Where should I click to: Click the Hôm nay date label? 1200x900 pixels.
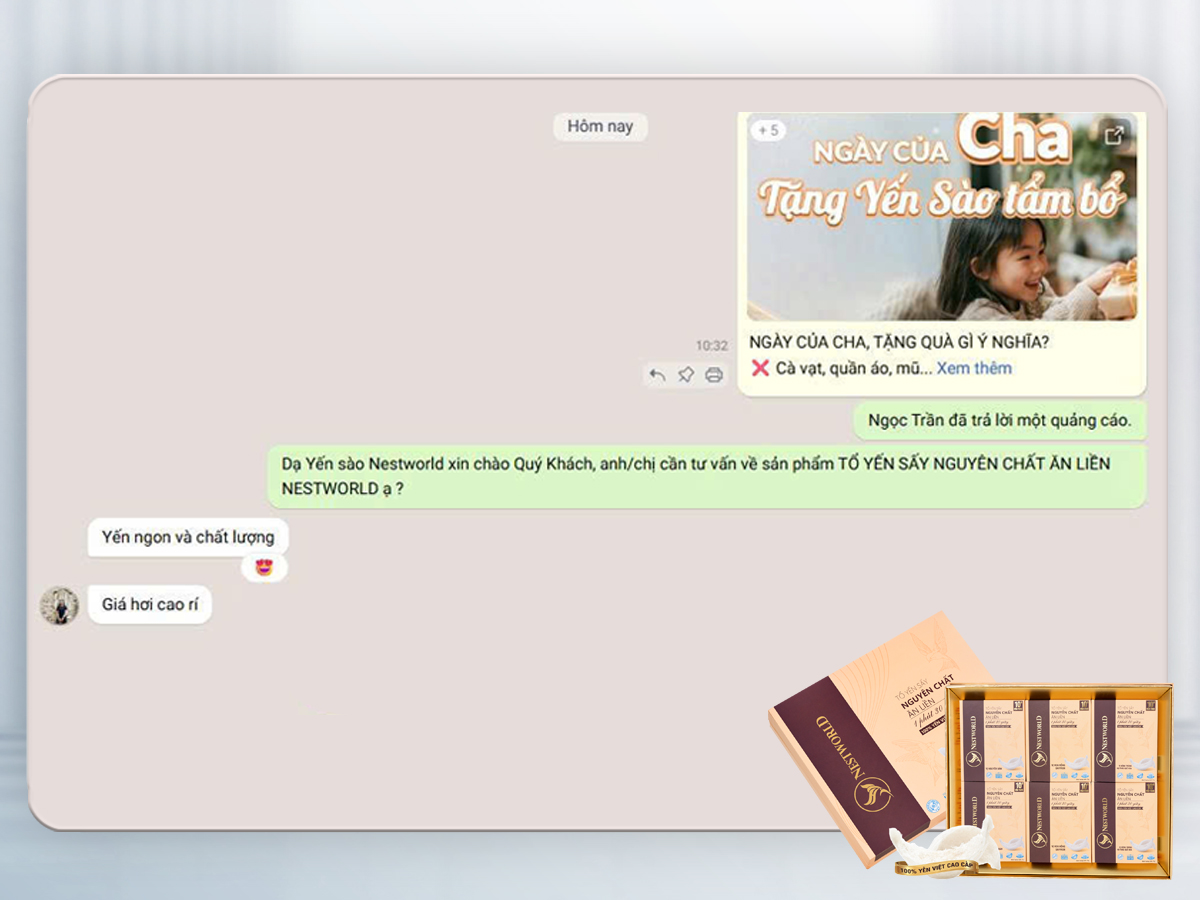point(600,127)
